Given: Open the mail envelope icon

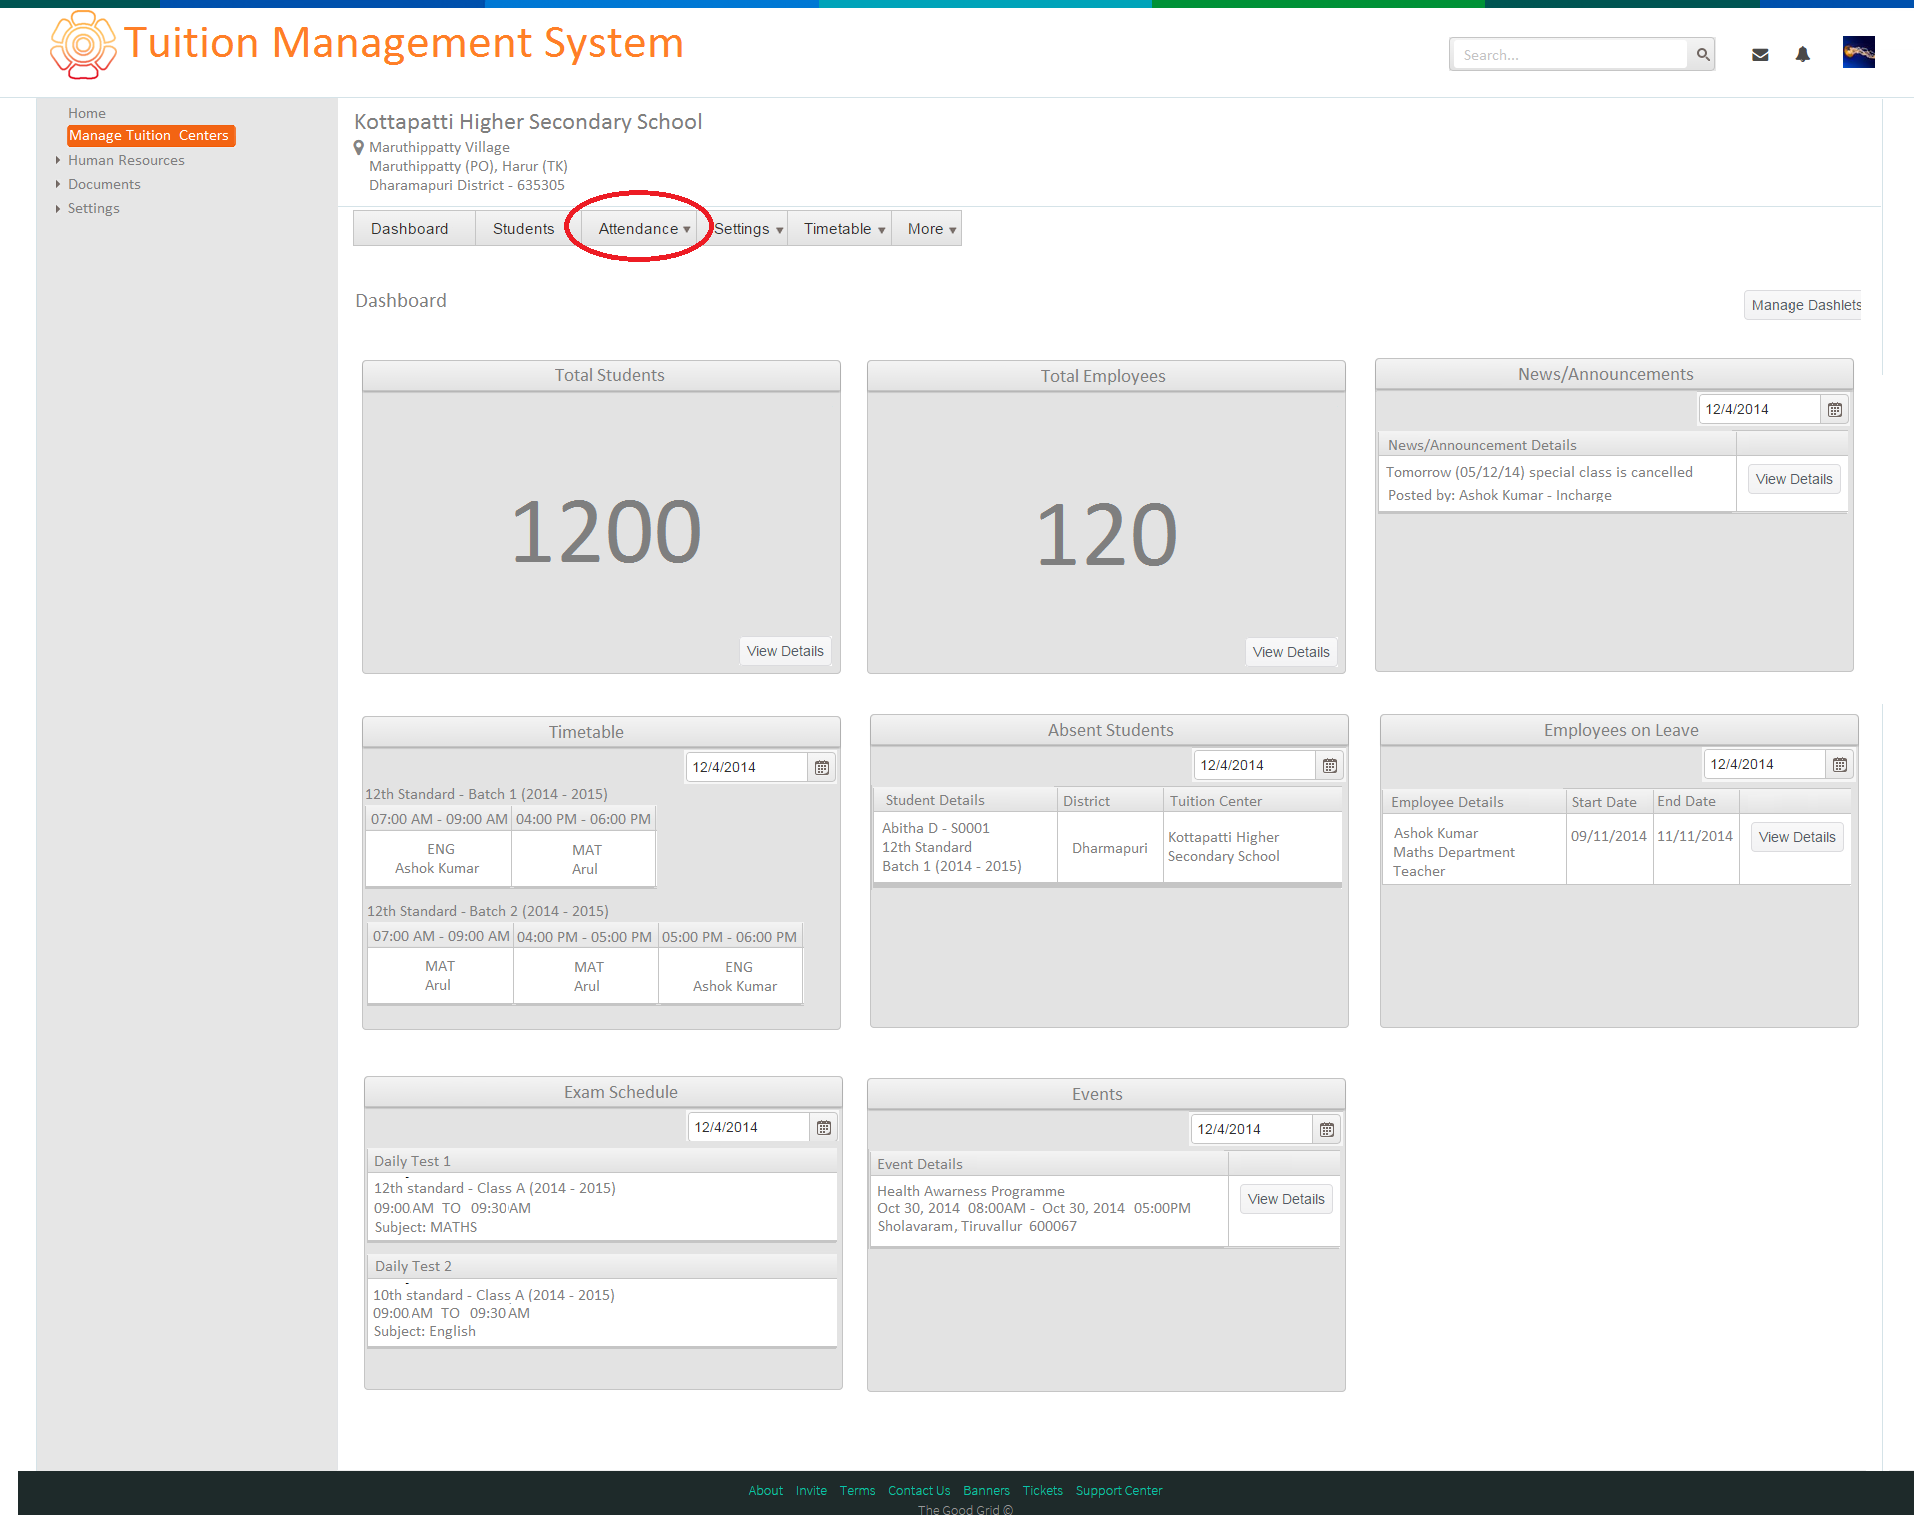Looking at the screenshot, I should 1760,55.
